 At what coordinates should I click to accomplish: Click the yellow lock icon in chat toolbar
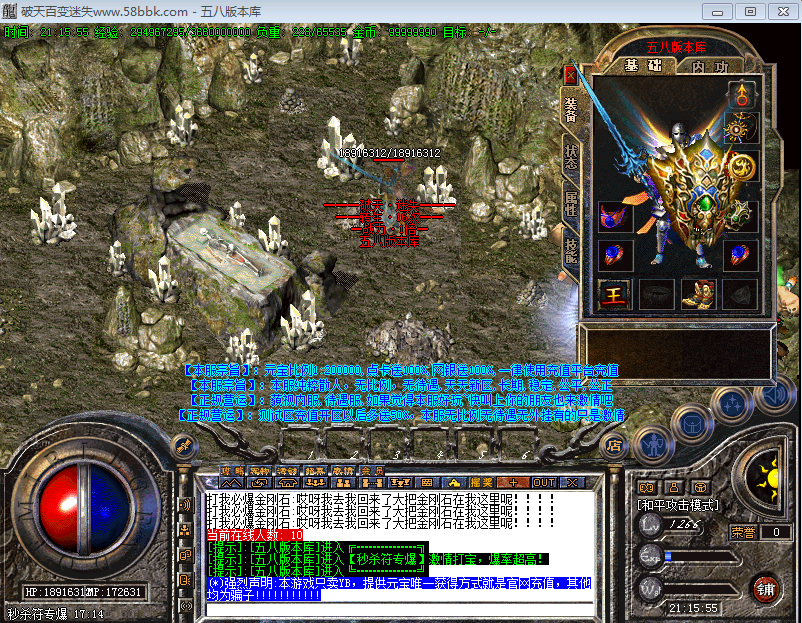click(x=454, y=483)
